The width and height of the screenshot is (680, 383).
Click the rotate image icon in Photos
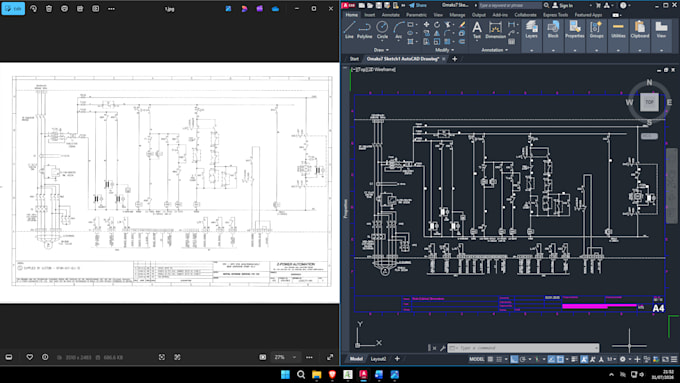pyautogui.click(x=33, y=9)
